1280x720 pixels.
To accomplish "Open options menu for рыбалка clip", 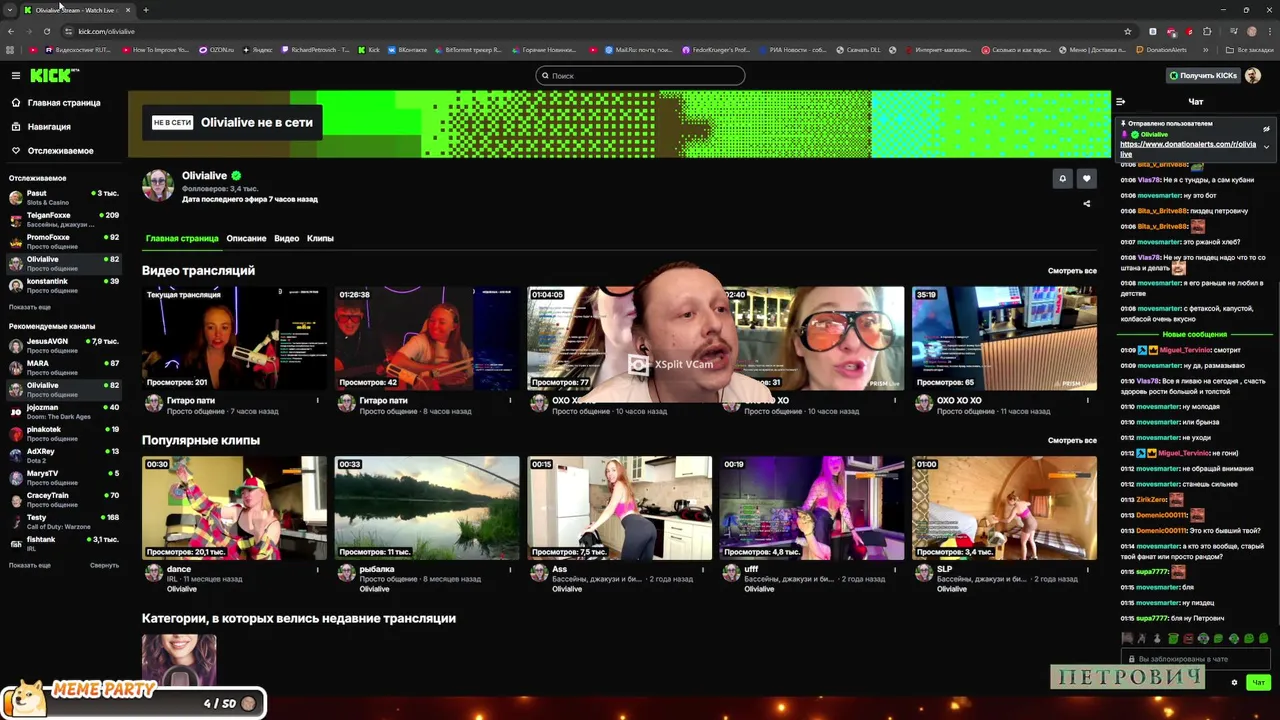I will coord(510,570).
